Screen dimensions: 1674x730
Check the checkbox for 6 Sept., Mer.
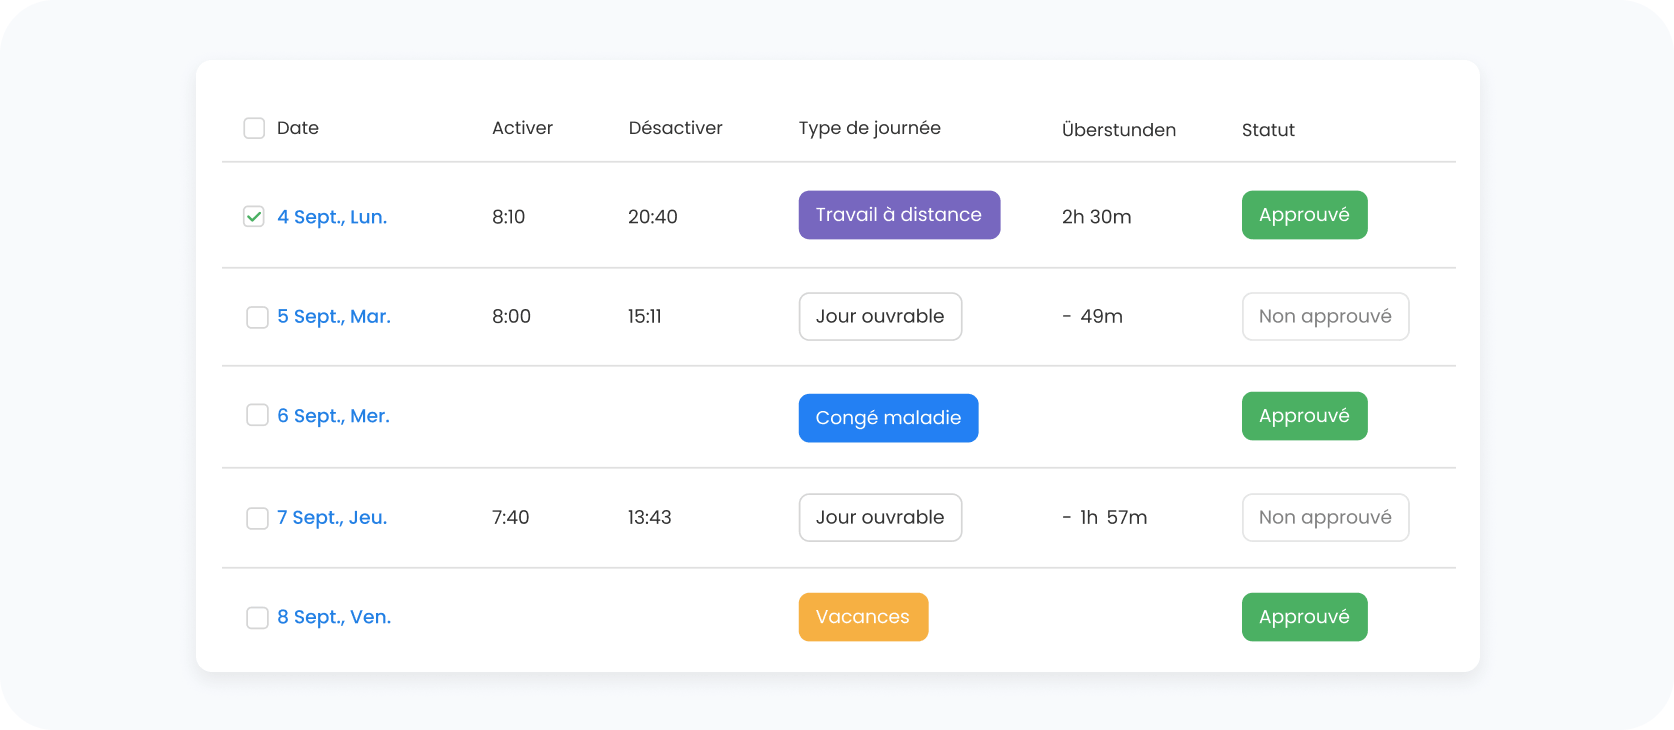[x=257, y=415]
